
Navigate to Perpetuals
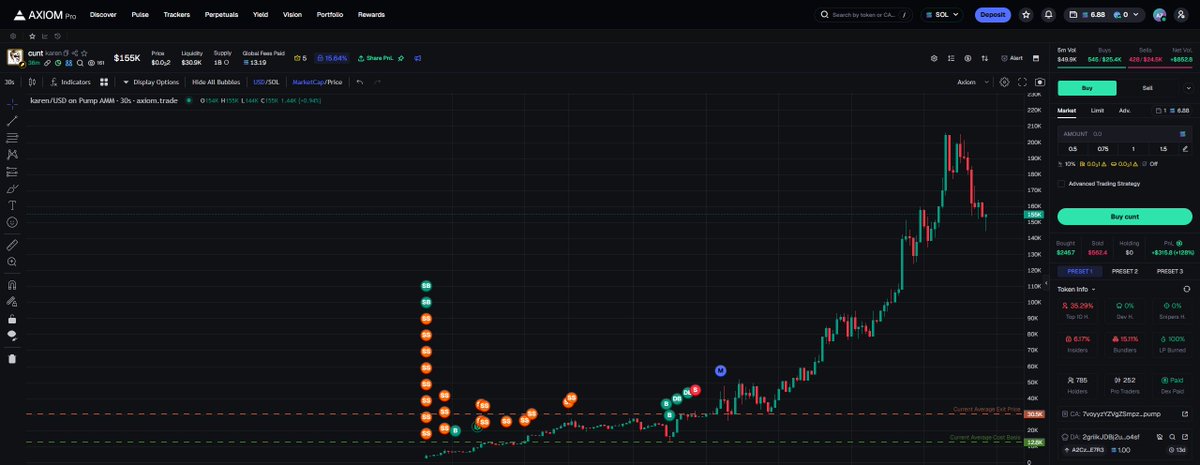point(222,15)
